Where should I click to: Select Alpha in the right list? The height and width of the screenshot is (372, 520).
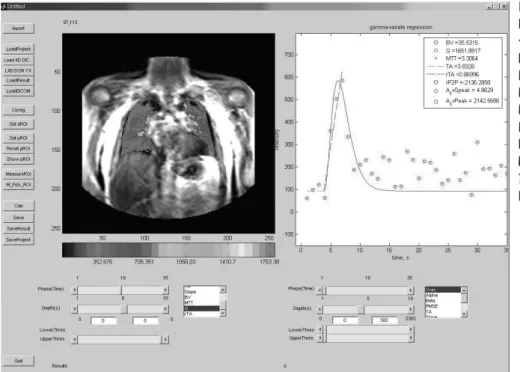tap(443, 295)
